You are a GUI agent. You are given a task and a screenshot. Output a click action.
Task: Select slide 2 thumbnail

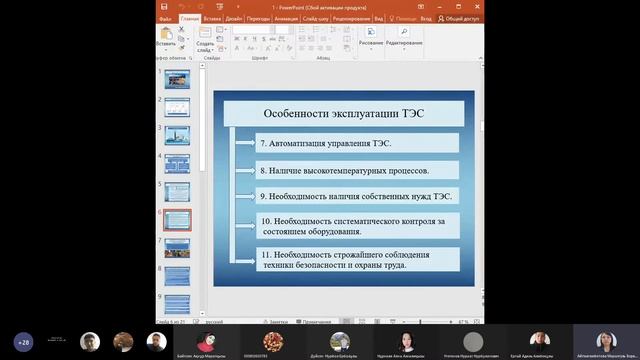point(177,107)
